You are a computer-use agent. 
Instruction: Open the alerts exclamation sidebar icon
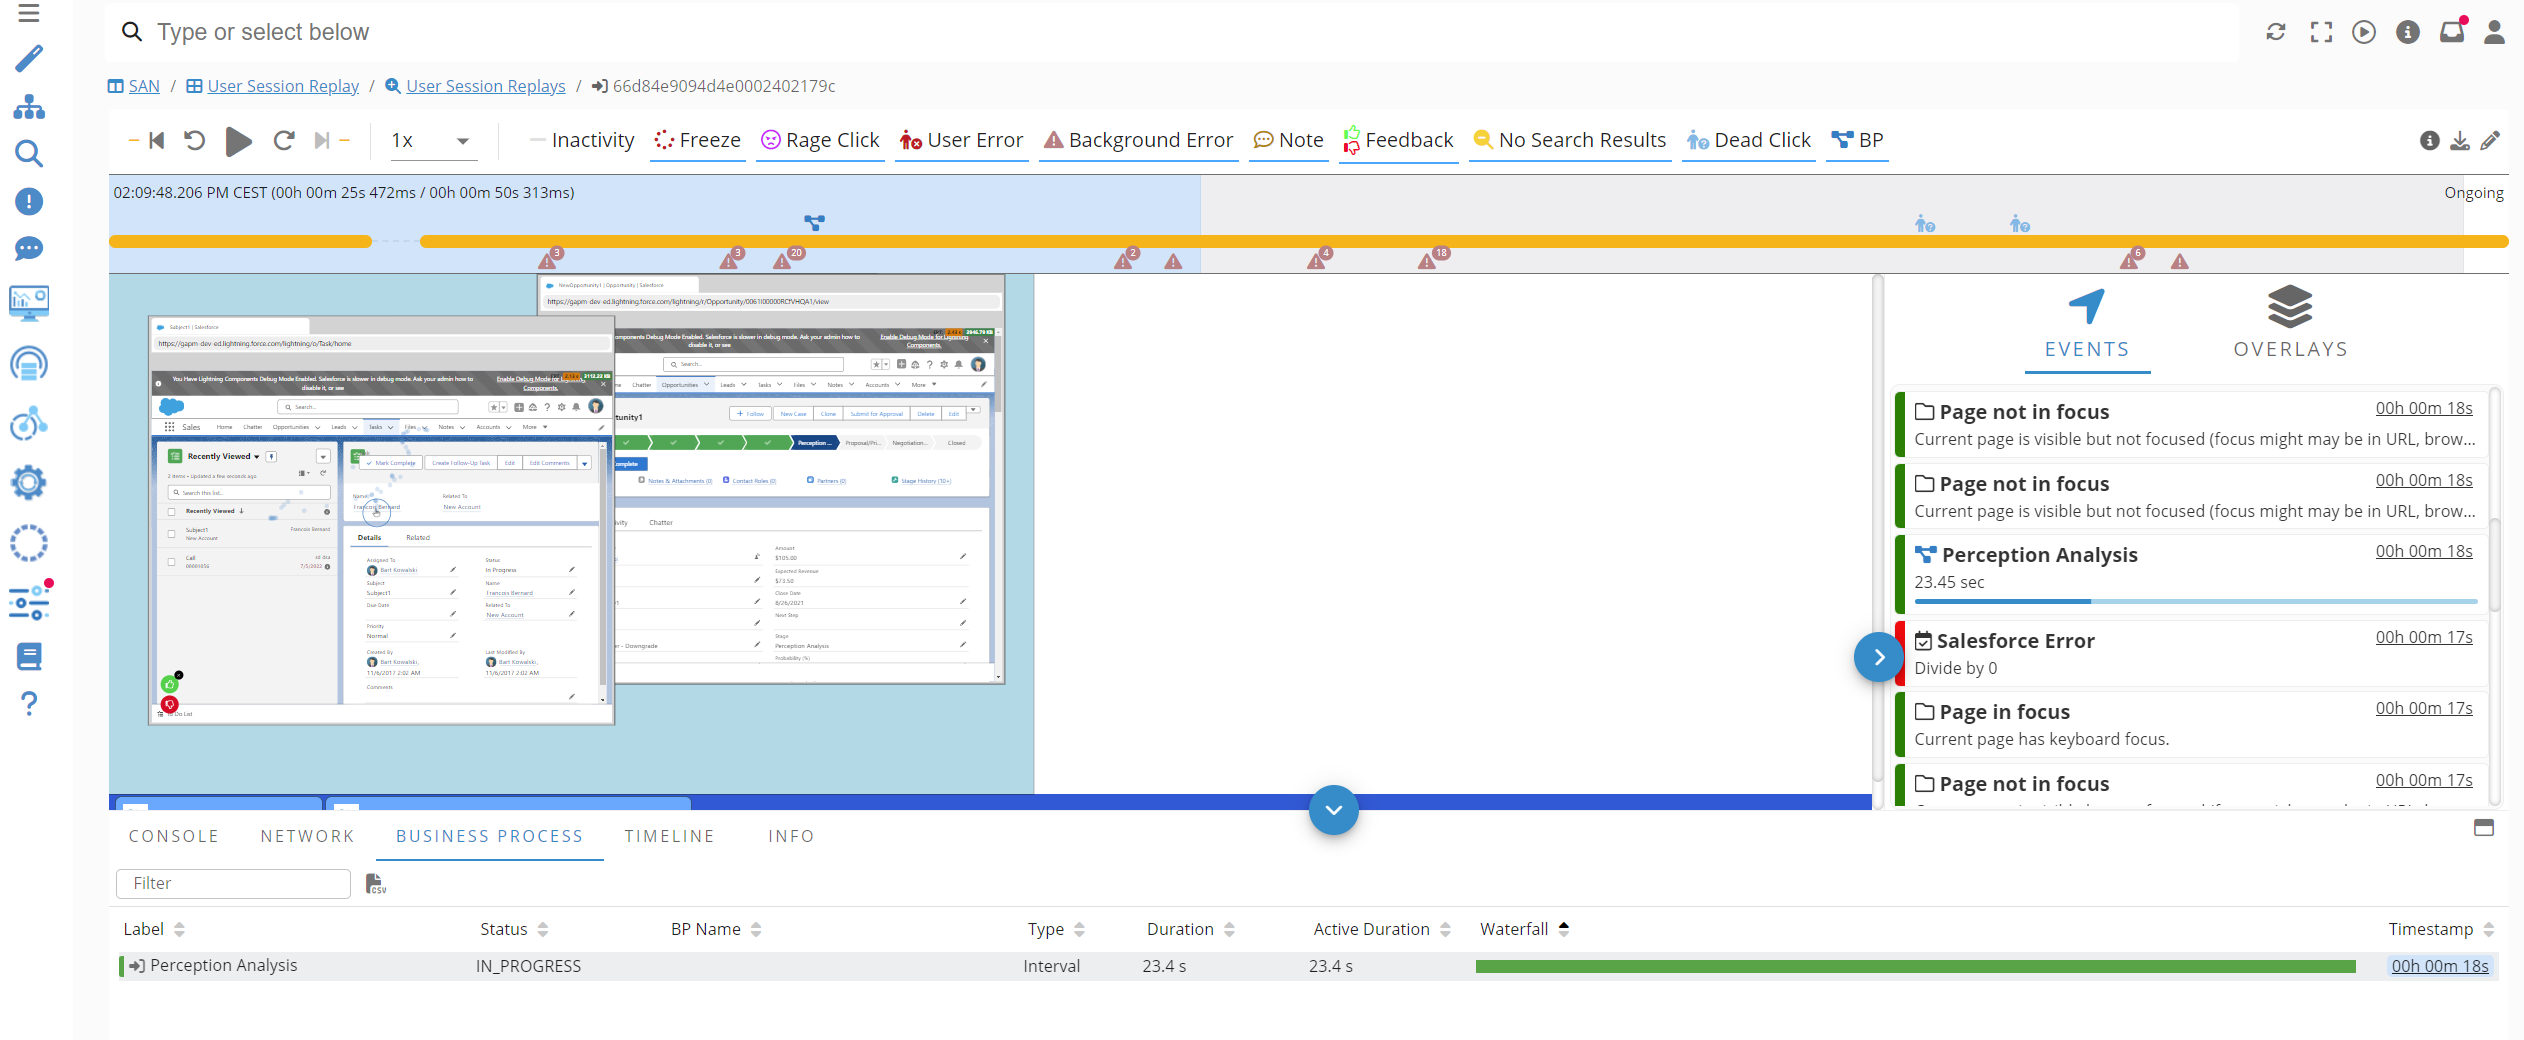(29, 201)
